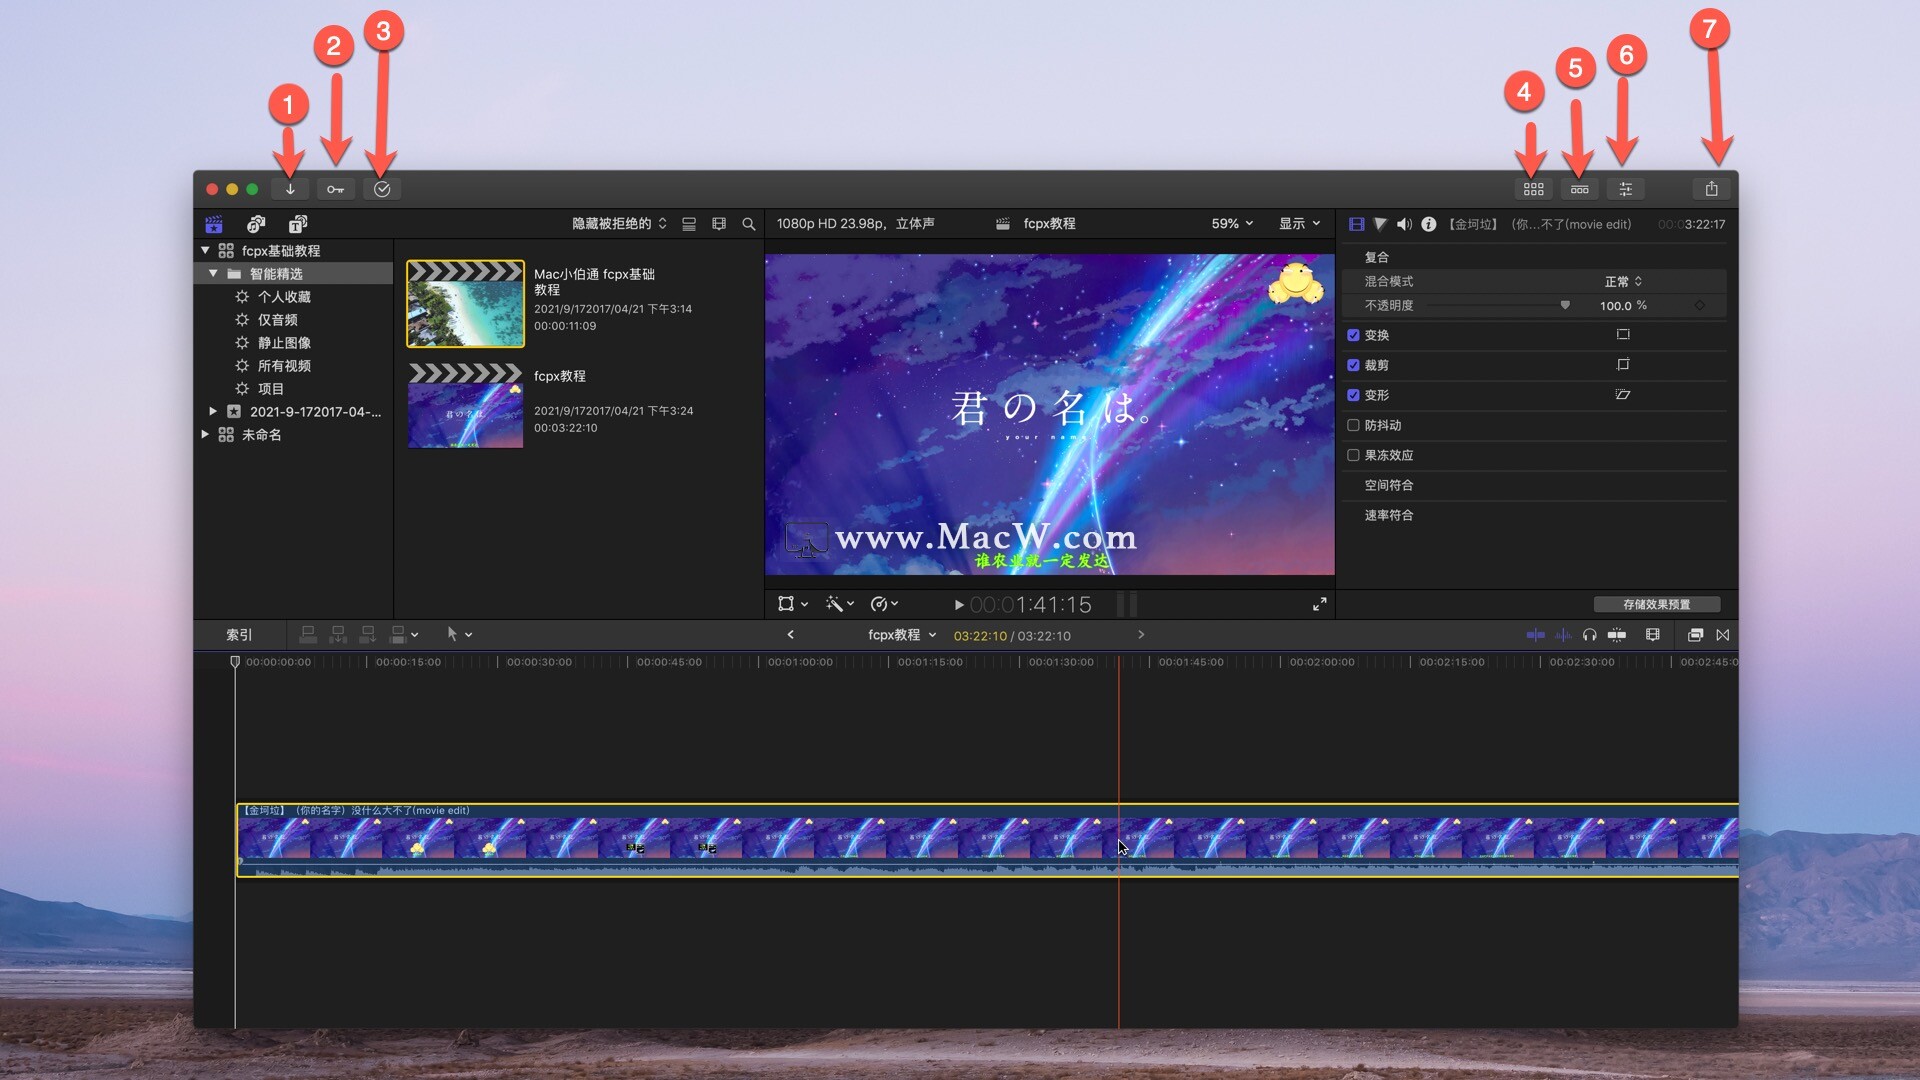
Task: Open the 59% viewer zoom dropdown
Action: click(1232, 224)
